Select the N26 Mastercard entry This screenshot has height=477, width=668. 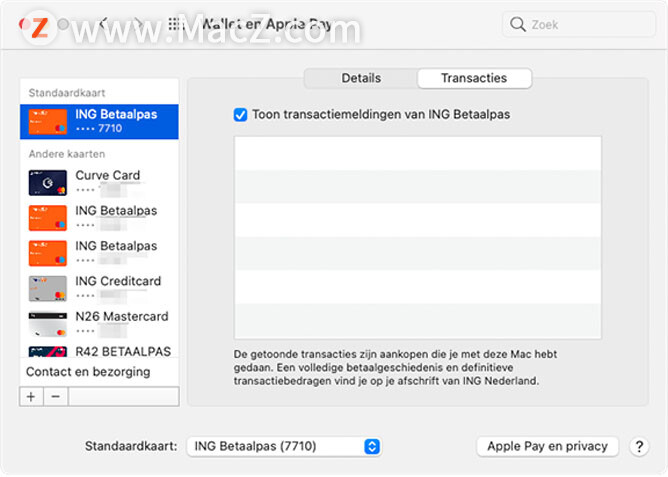(x=99, y=324)
